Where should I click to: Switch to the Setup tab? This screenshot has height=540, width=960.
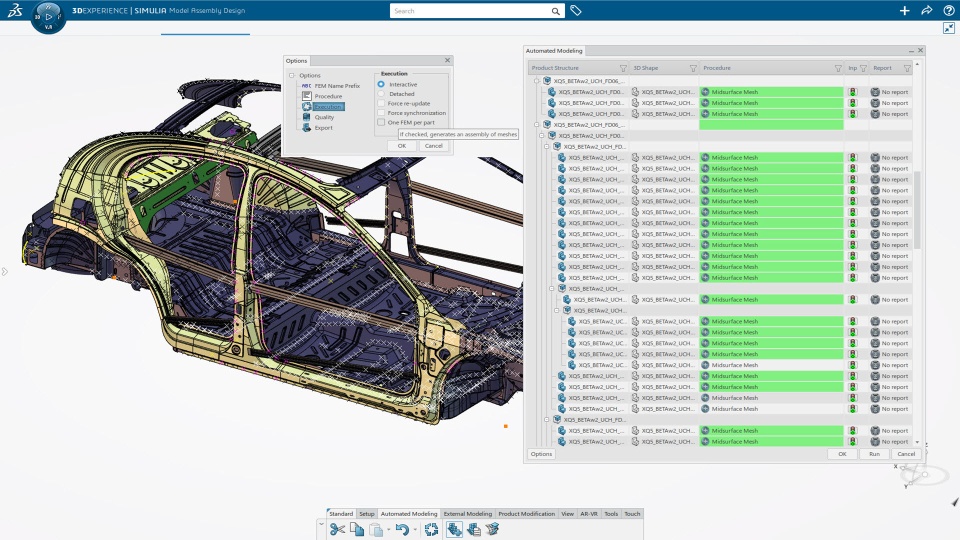point(366,514)
